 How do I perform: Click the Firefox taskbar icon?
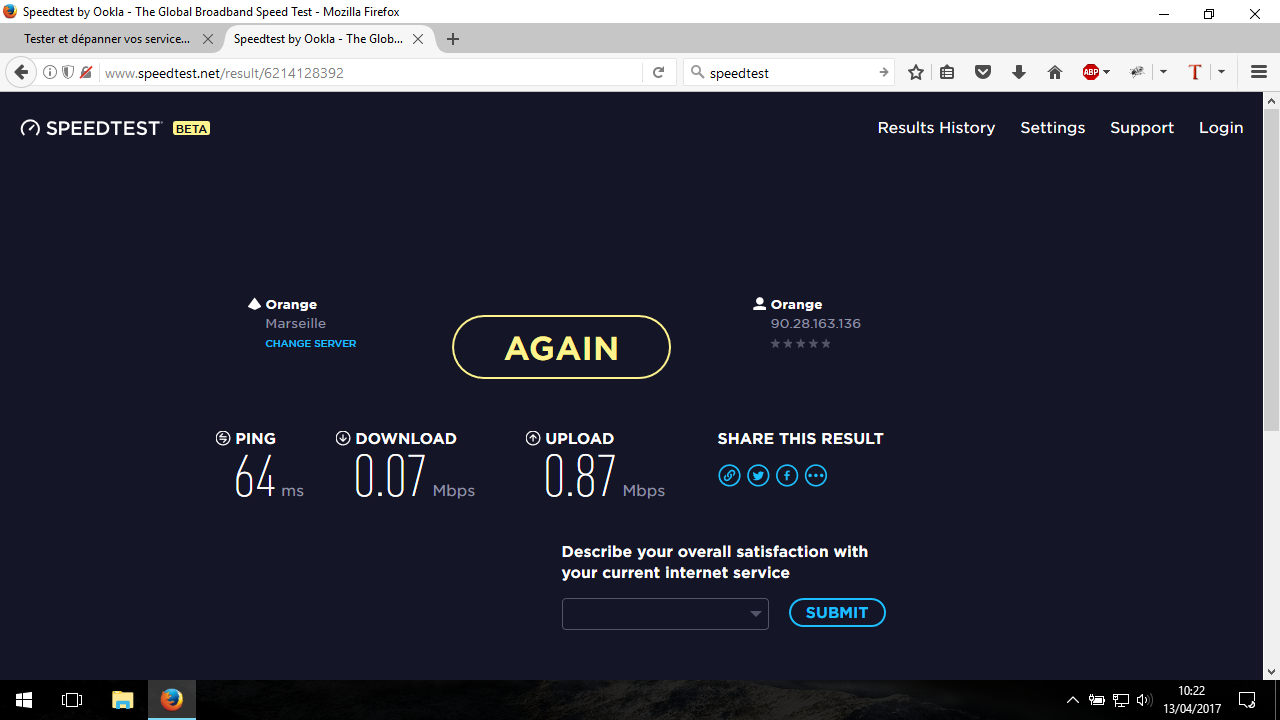(x=172, y=700)
